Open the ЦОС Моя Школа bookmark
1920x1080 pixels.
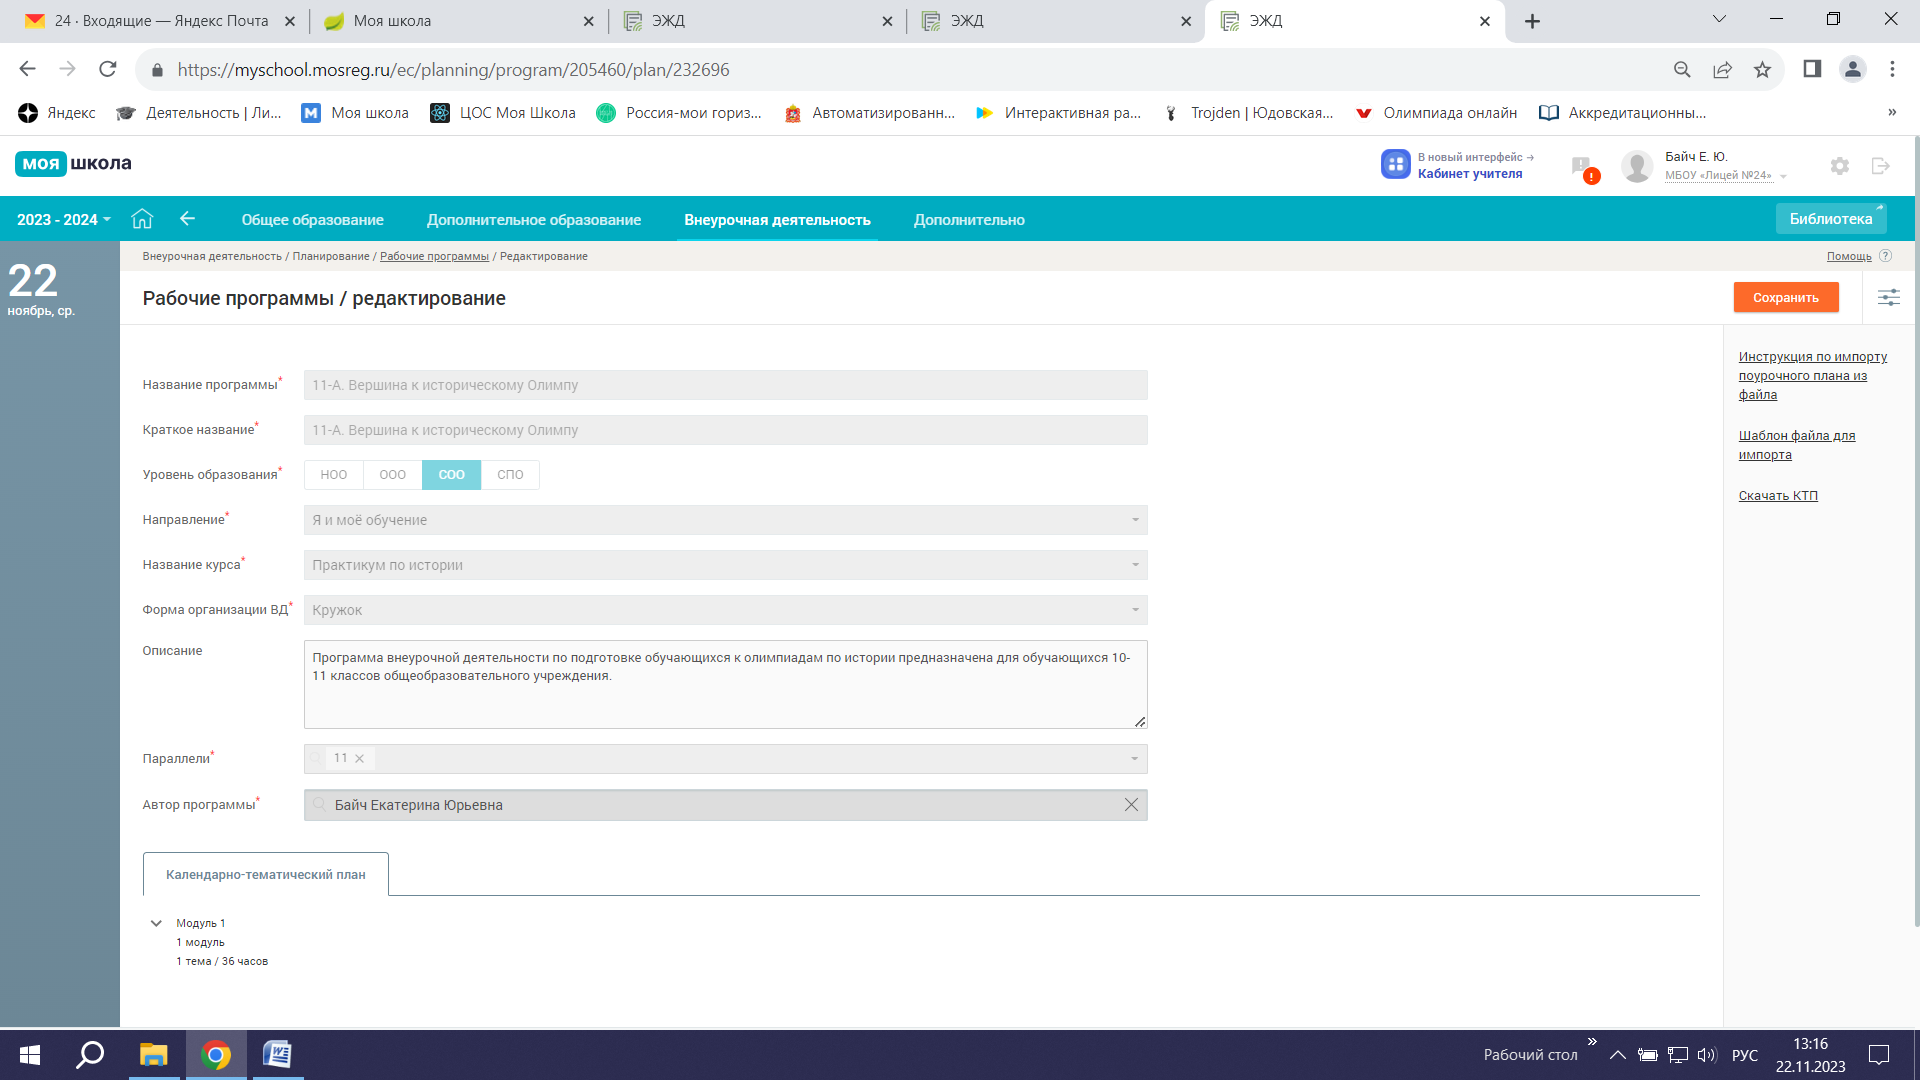click(503, 113)
